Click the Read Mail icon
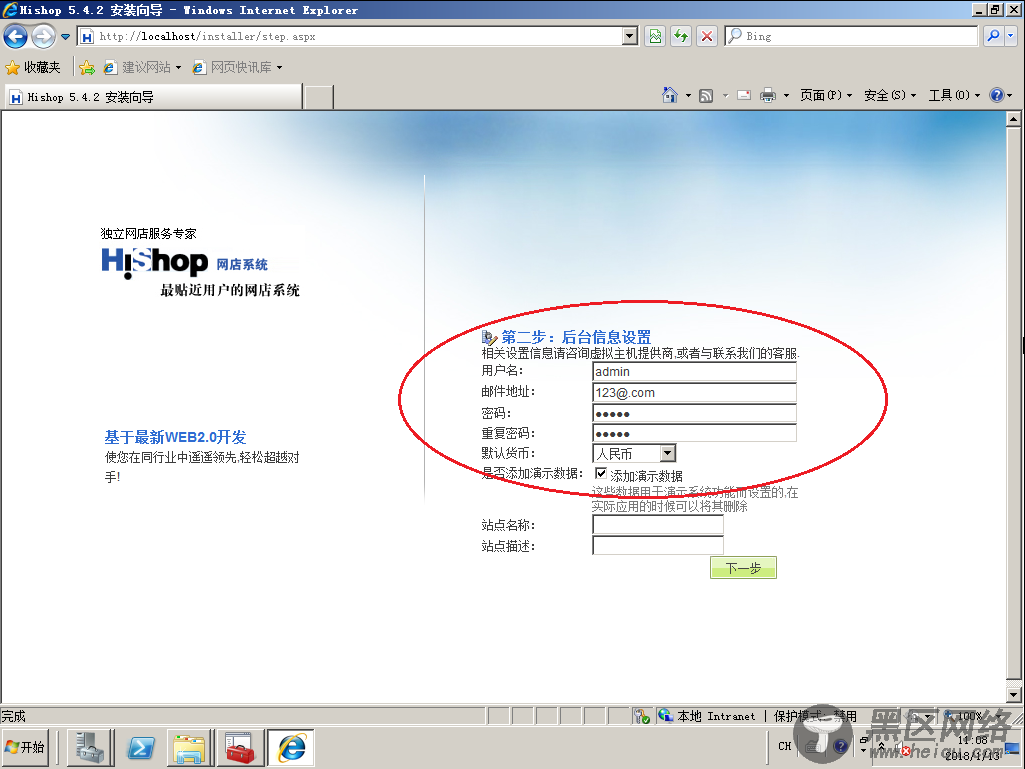Screen dimensions: 1025x769 tap(744, 95)
